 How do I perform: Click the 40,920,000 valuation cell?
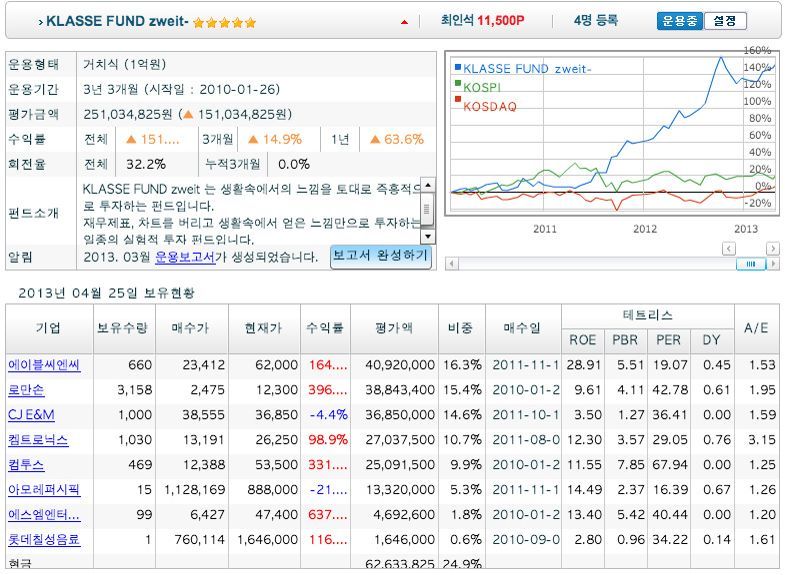click(x=400, y=365)
